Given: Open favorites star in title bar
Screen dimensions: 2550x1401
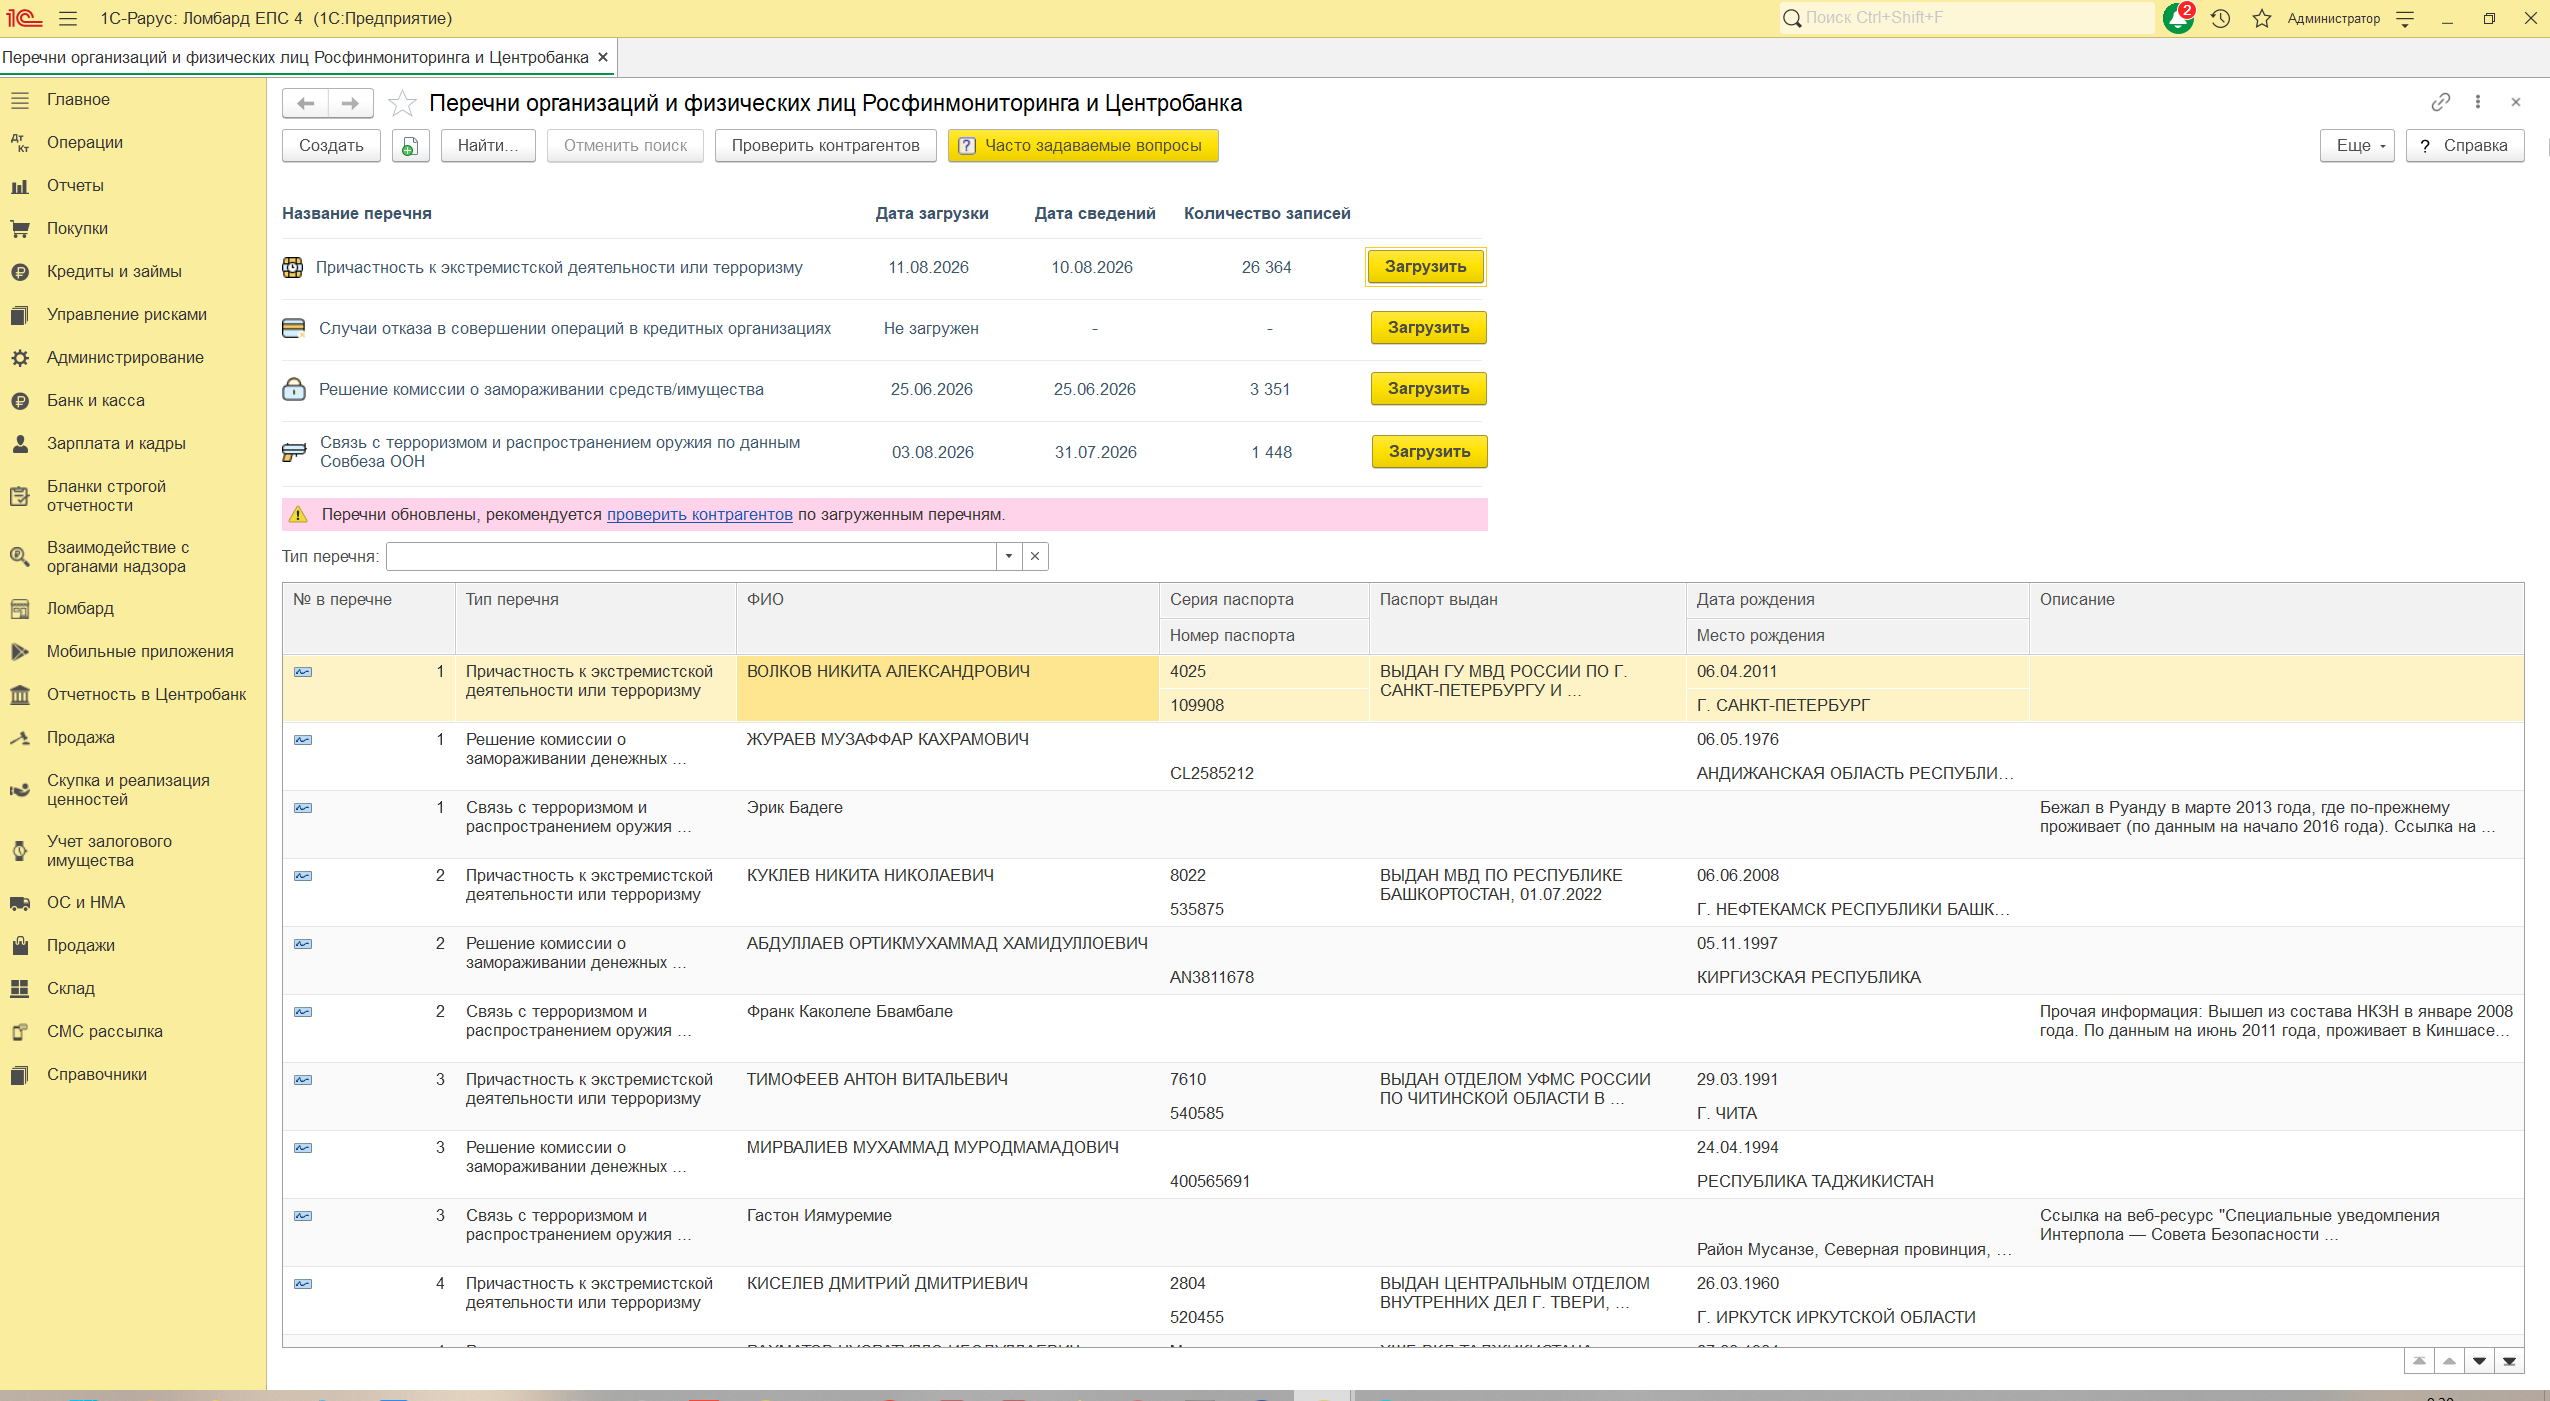Looking at the screenshot, I should pos(2262,18).
